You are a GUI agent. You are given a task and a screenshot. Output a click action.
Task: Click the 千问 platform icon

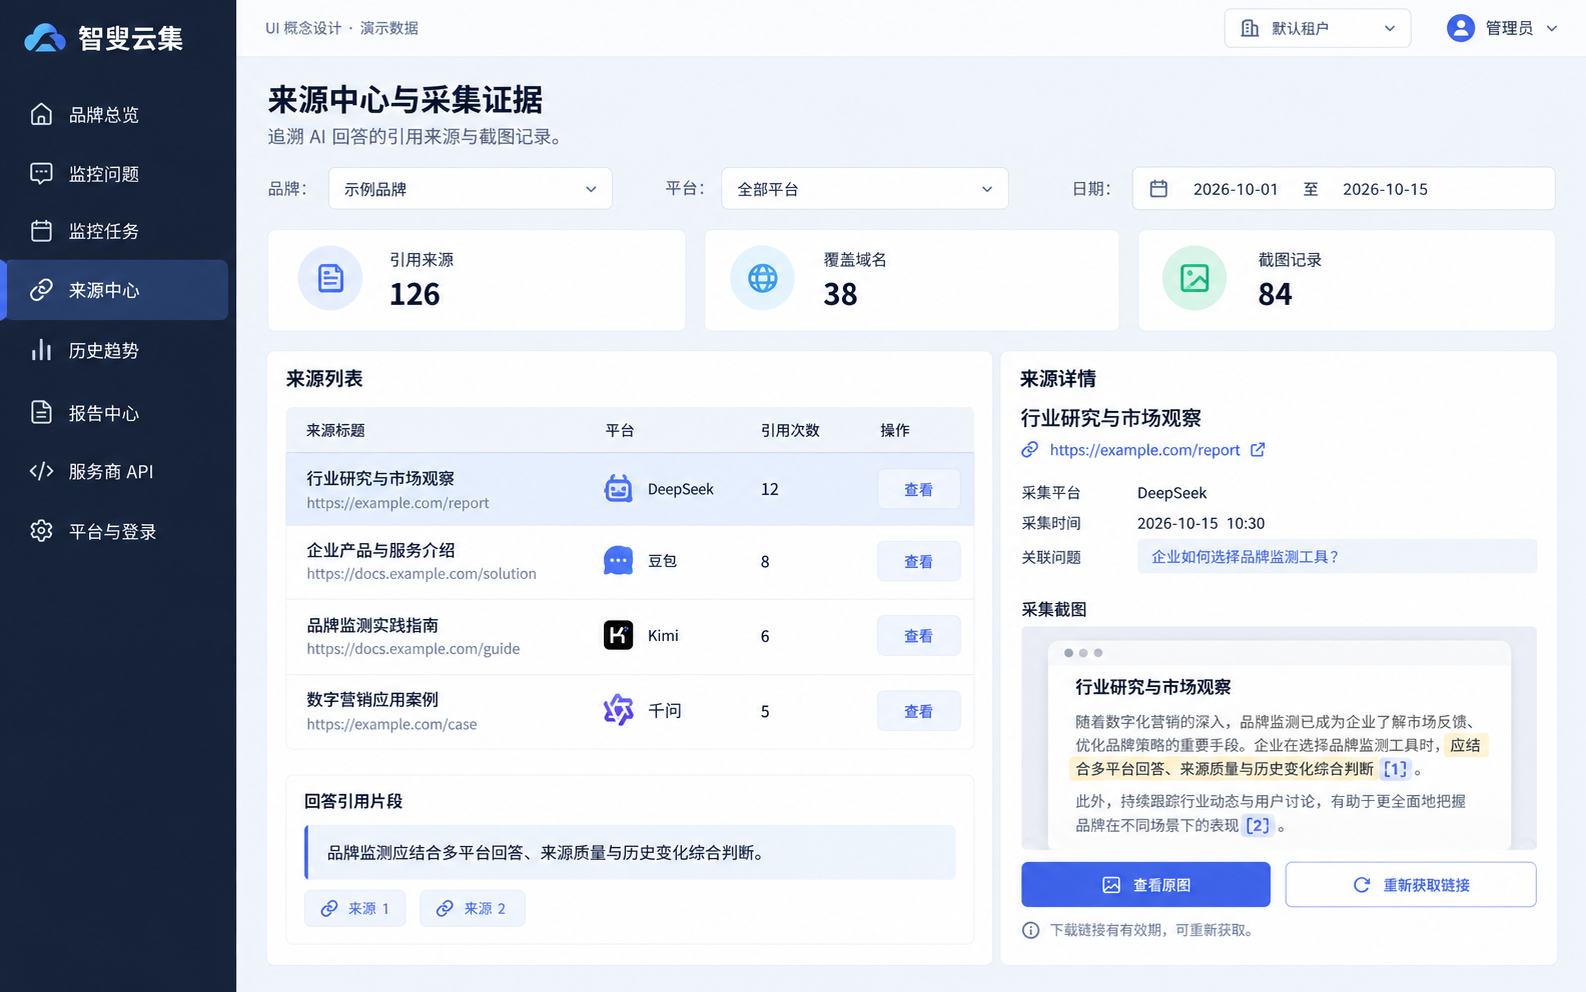click(618, 710)
